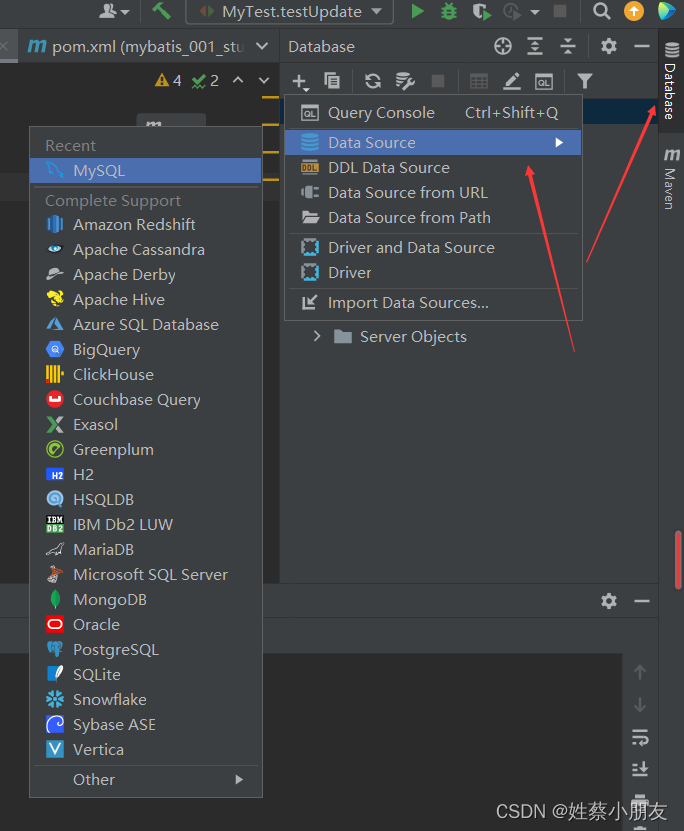
Task: Go to previous highlighted error arrow
Action: tap(238, 81)
